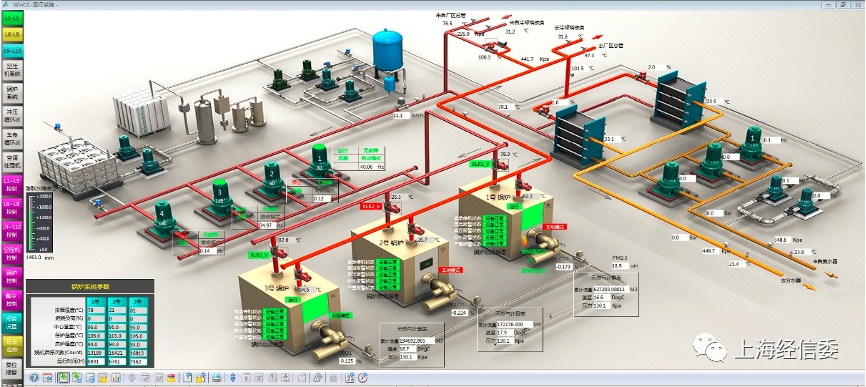Toggle the green BLR3_V valve label
Viewport: 866px width, 387px height.
pyautogui.click(x=258, y=256)
